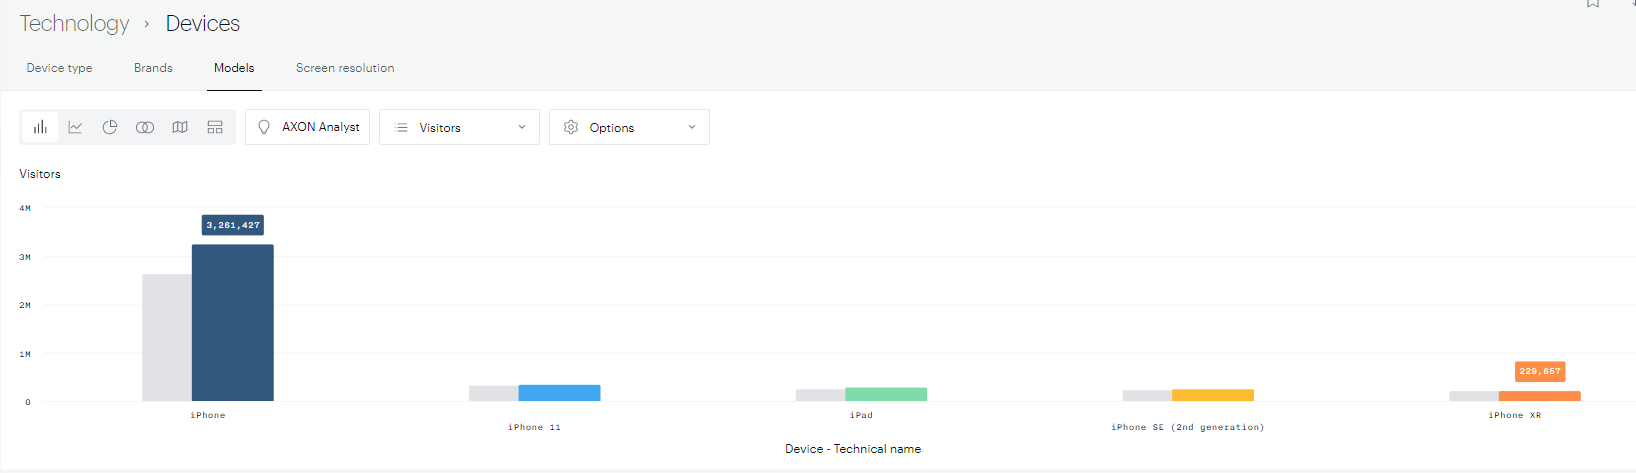1636x473 pixels.
Task: Open the Visitors metric dropdown
Action: coord(459,127)
